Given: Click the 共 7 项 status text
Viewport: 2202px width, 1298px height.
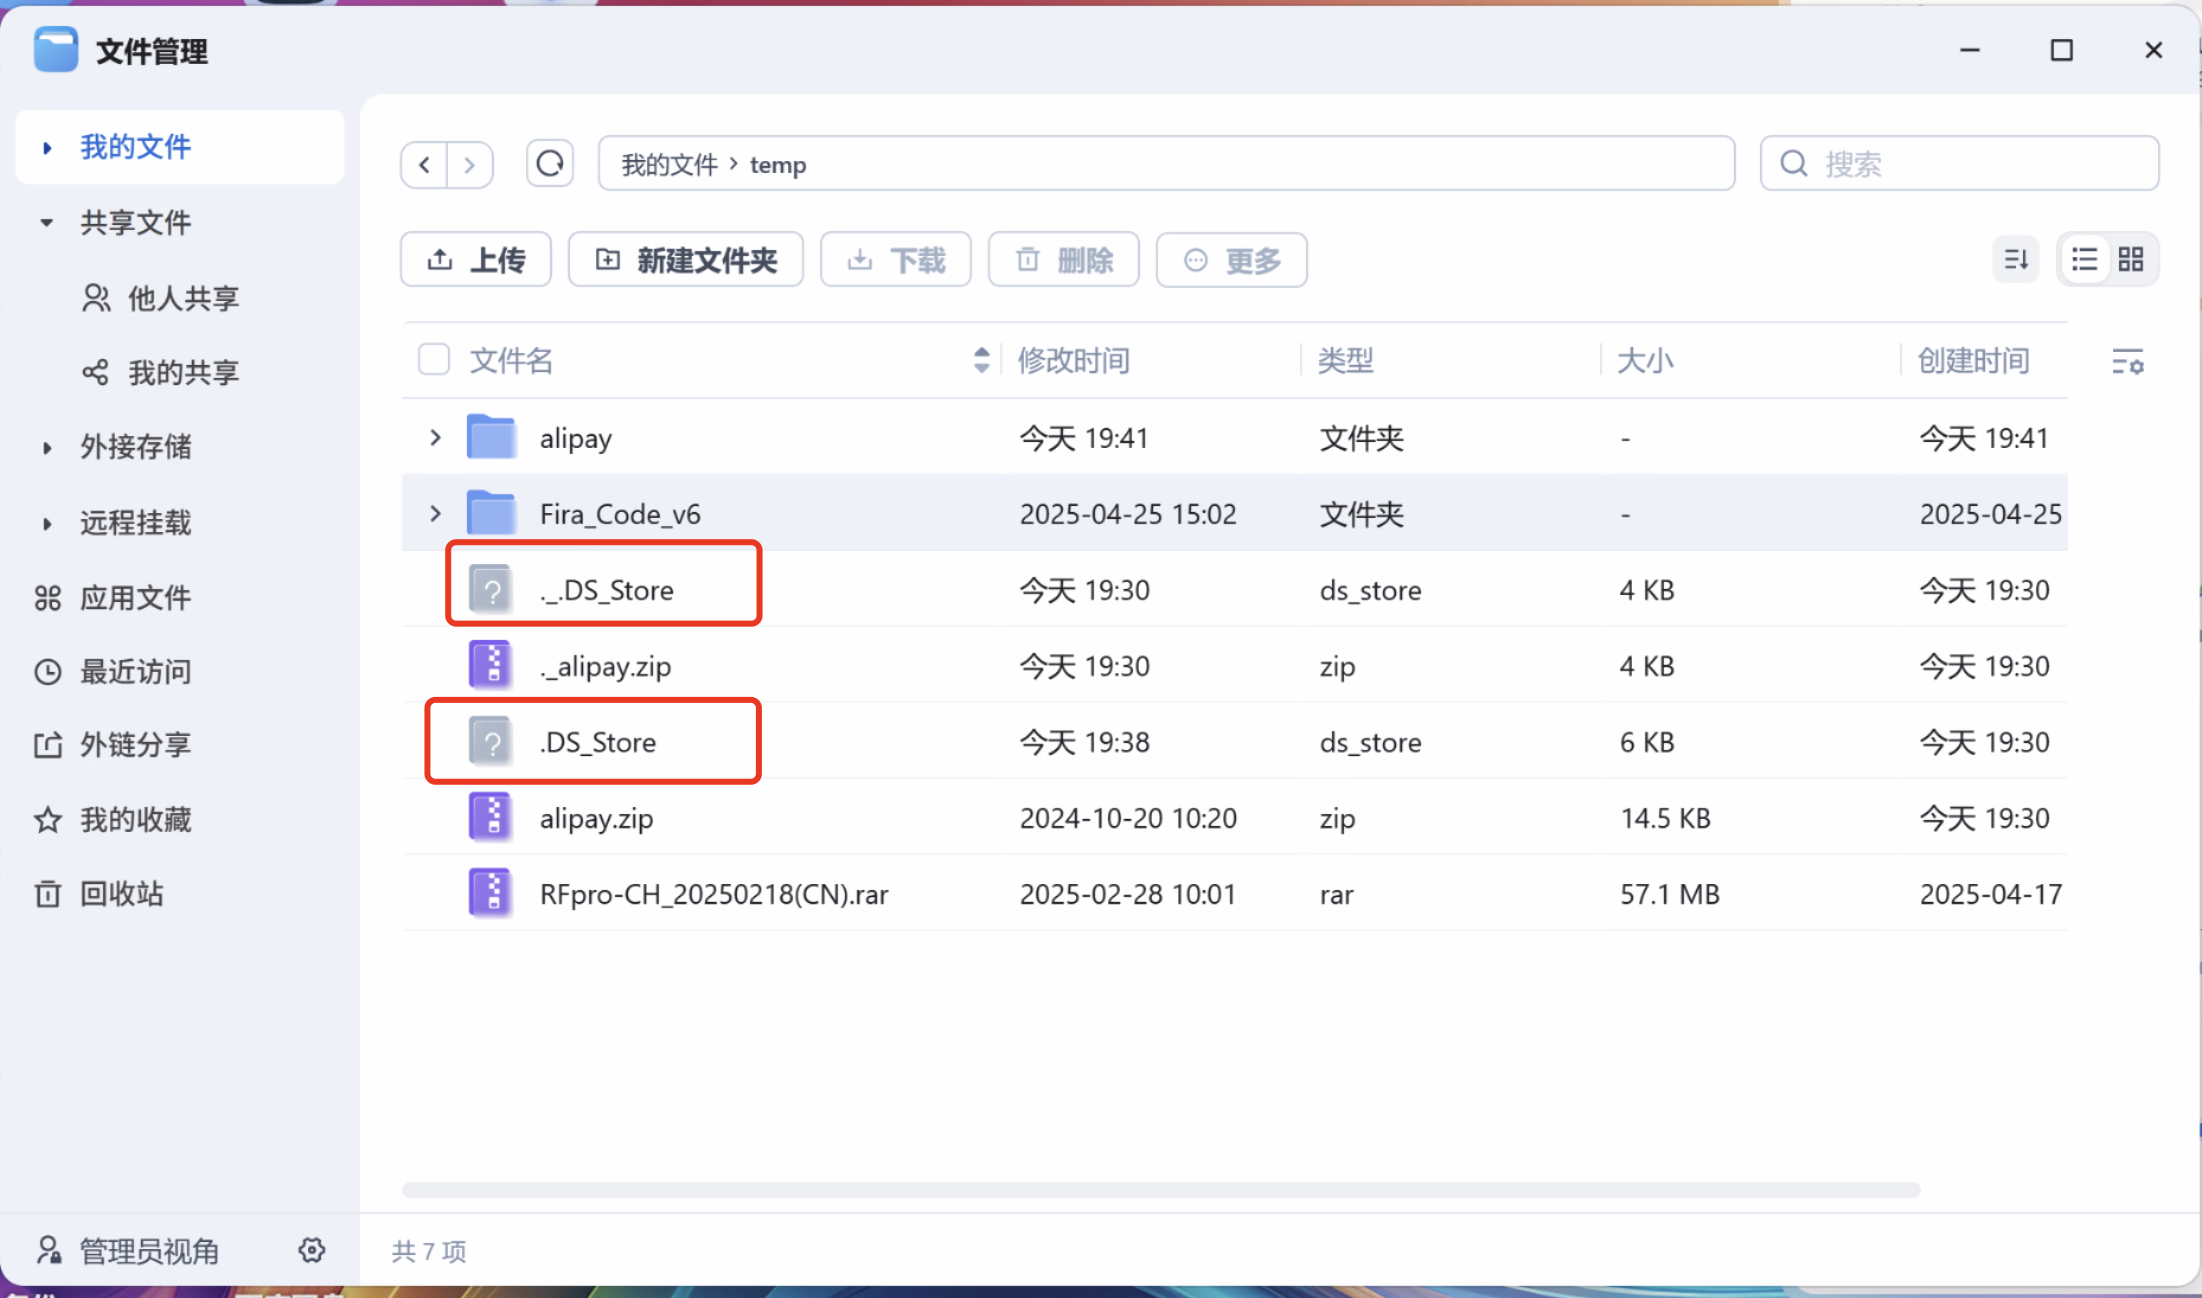Looking at the screenshot, I should tap(429, 1251).
